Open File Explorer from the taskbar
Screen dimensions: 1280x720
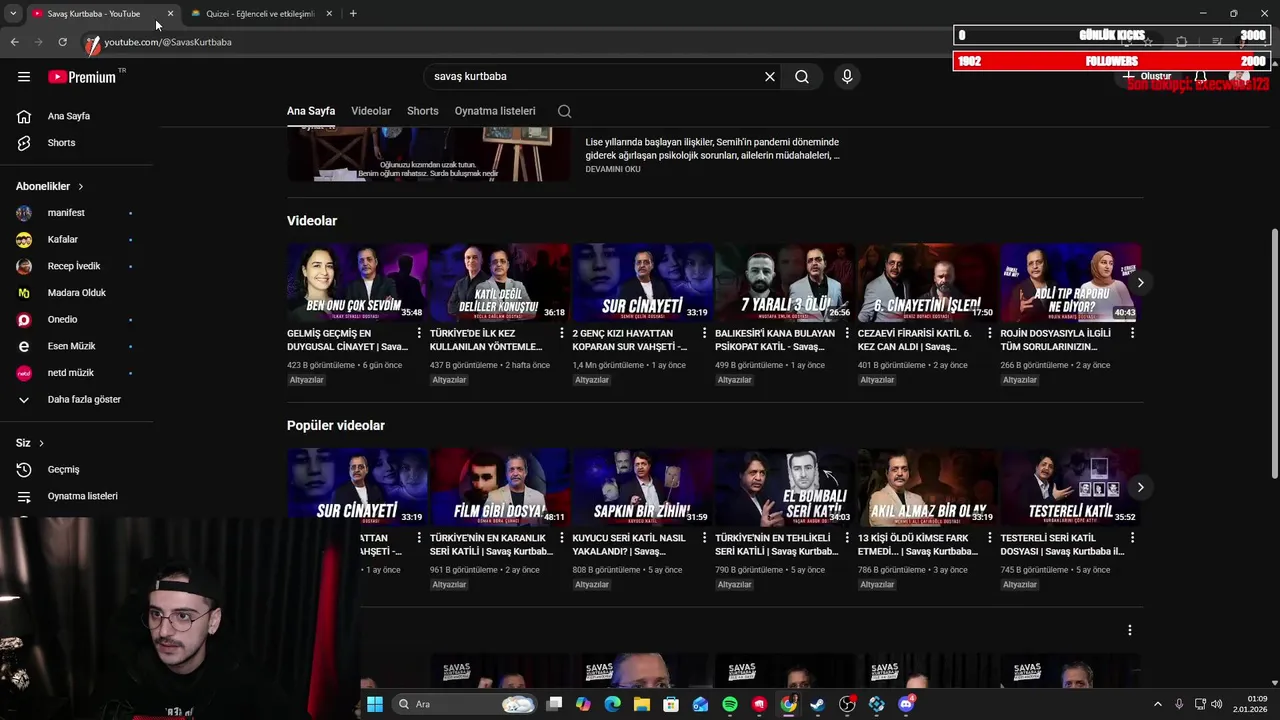642,704
